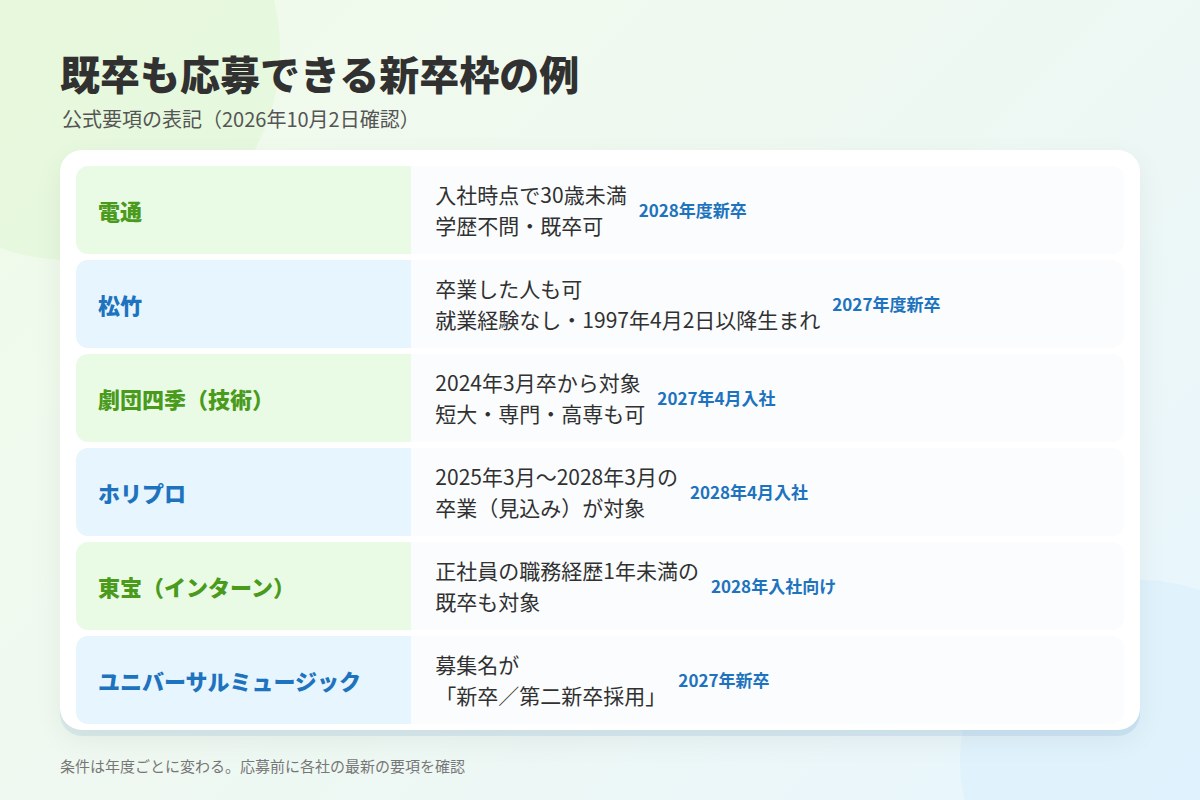The height and width of the screenshot is (800, 1200).
Task: Select the text 2024年3月卒から対象
Action: [538, 384]
